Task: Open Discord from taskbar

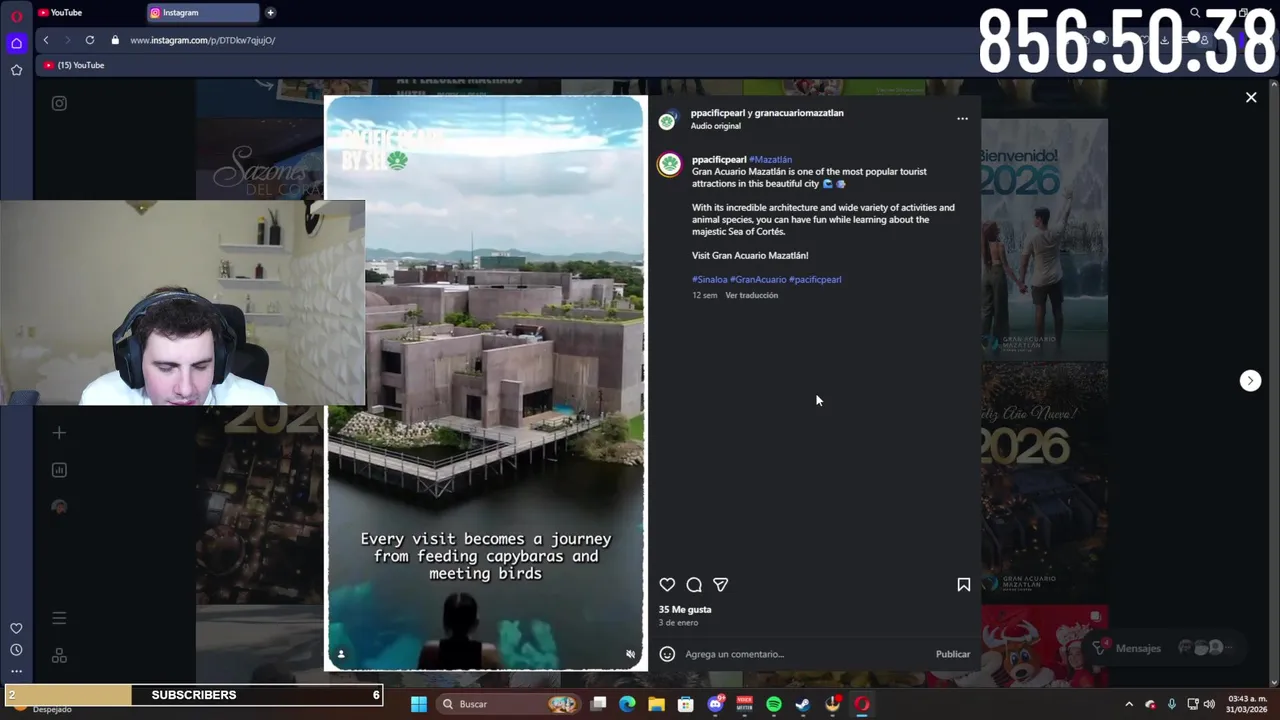Action: 715,704
